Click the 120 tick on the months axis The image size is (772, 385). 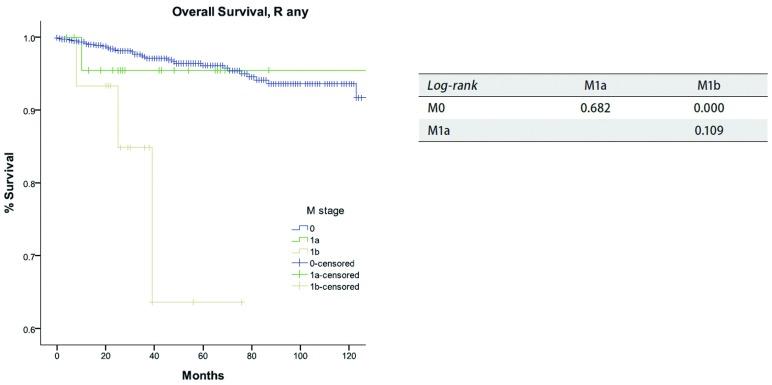349,355
